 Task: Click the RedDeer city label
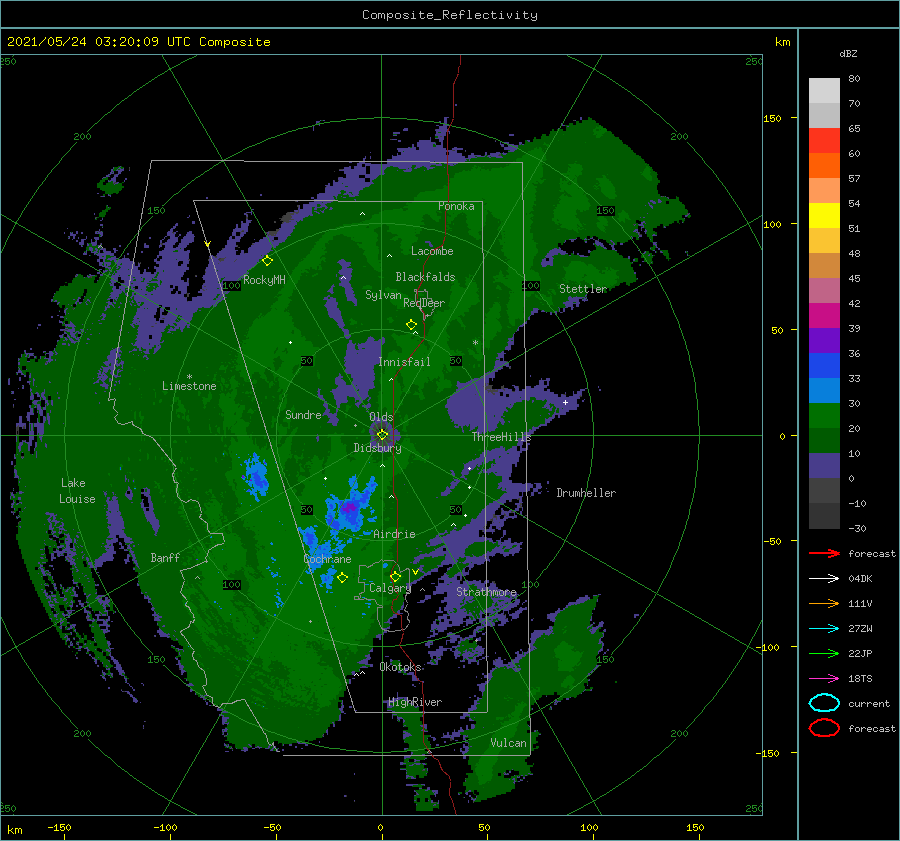(x=424, y=303)
